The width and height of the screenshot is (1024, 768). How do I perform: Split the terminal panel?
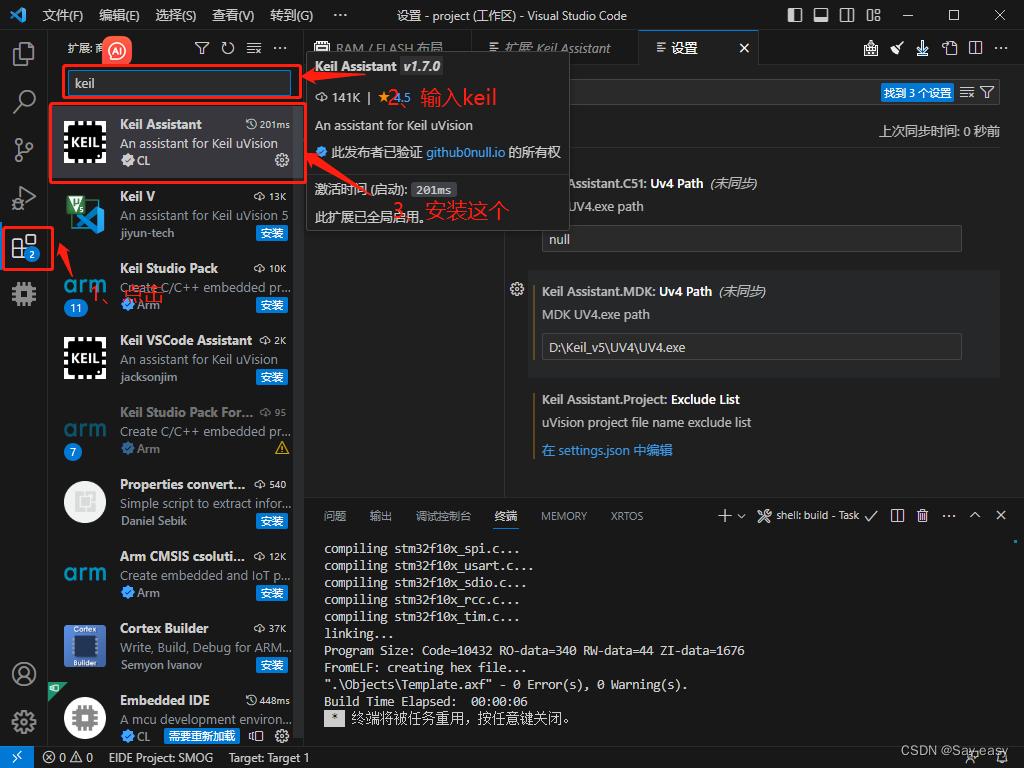tap(898, 516)
